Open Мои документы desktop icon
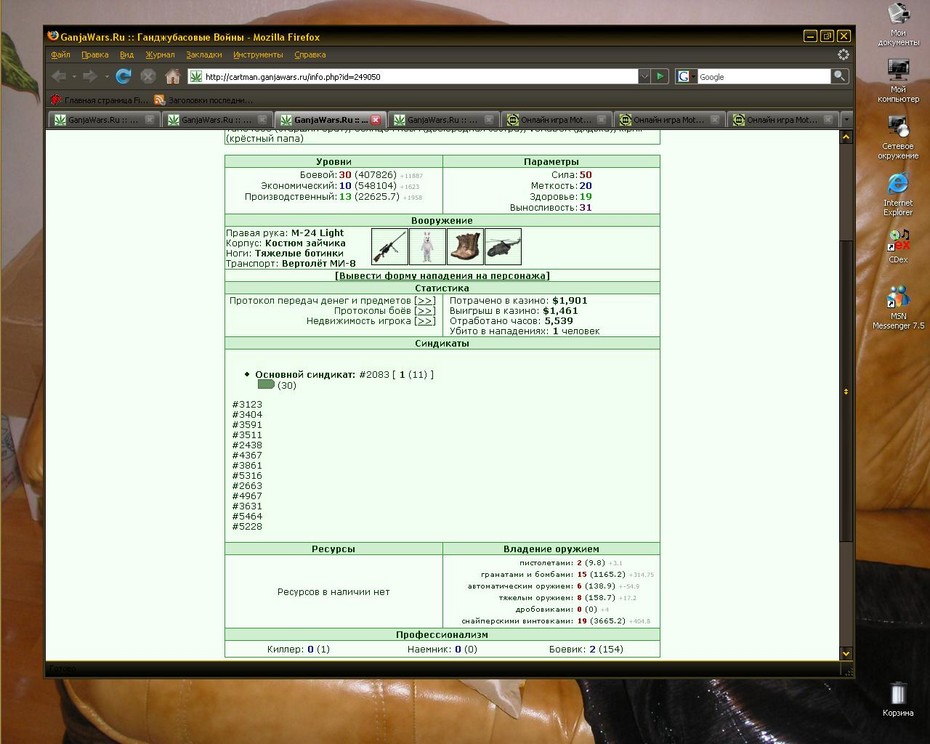 898,25
